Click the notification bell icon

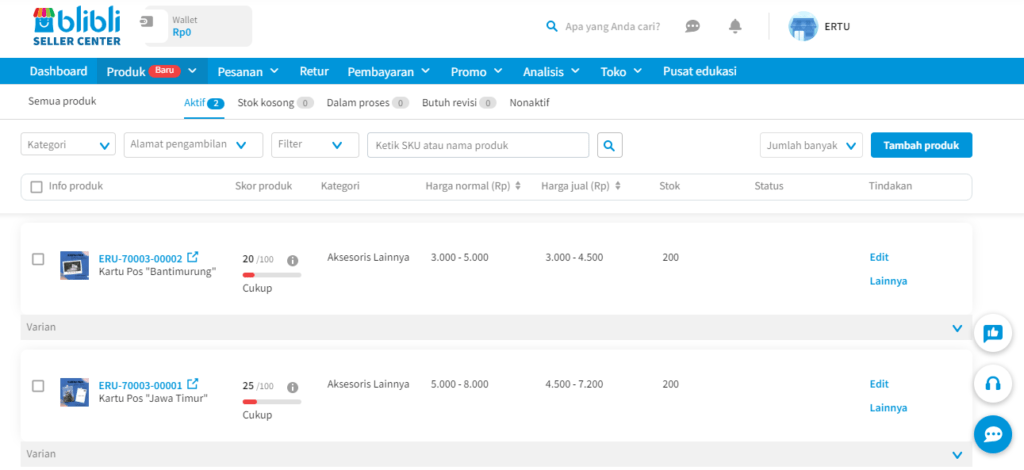pyautogui.click(x=735, y=27)
